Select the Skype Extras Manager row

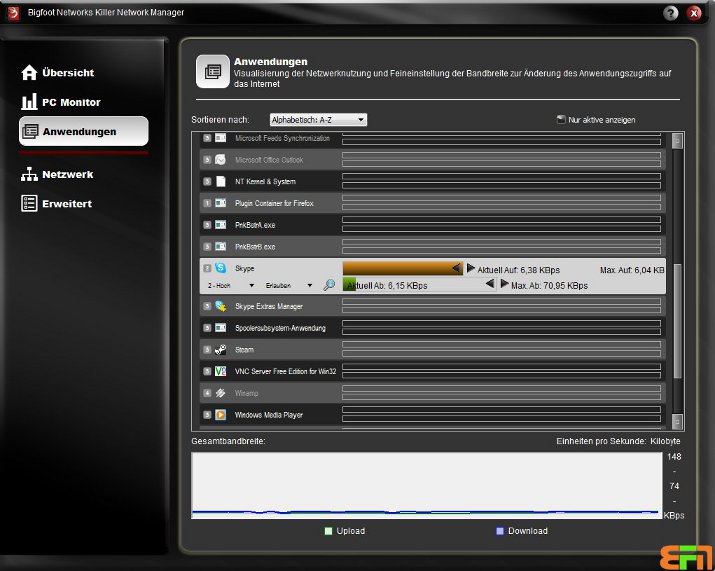[x=433, y=306]
